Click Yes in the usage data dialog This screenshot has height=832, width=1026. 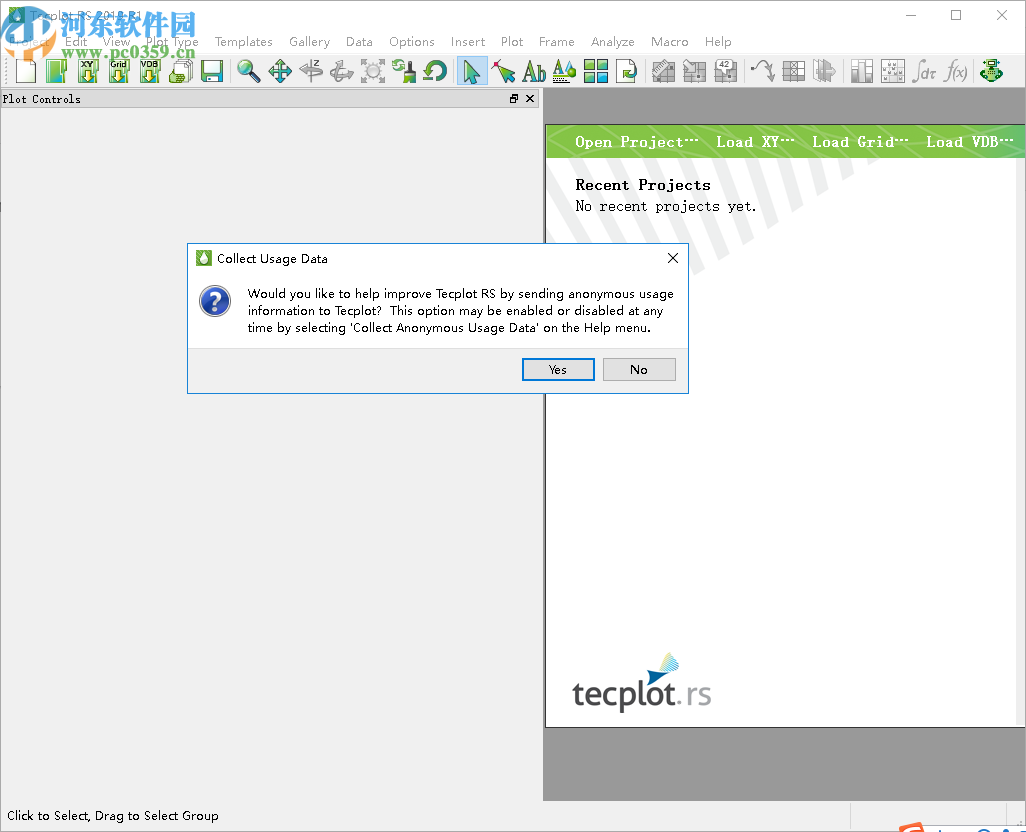tap(558, 369)
